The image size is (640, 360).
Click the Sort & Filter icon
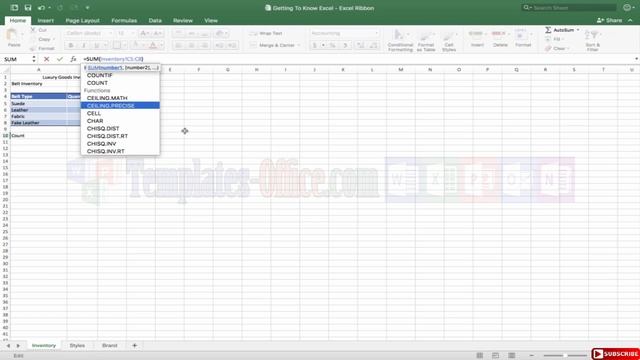(x=593, y=36)
